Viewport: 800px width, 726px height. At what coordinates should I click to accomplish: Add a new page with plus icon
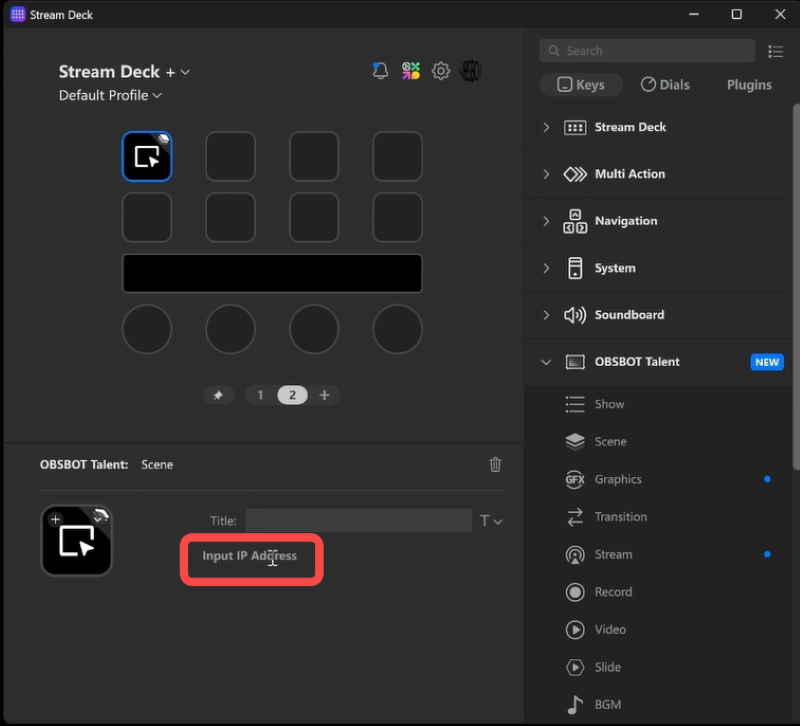[324, 395]
